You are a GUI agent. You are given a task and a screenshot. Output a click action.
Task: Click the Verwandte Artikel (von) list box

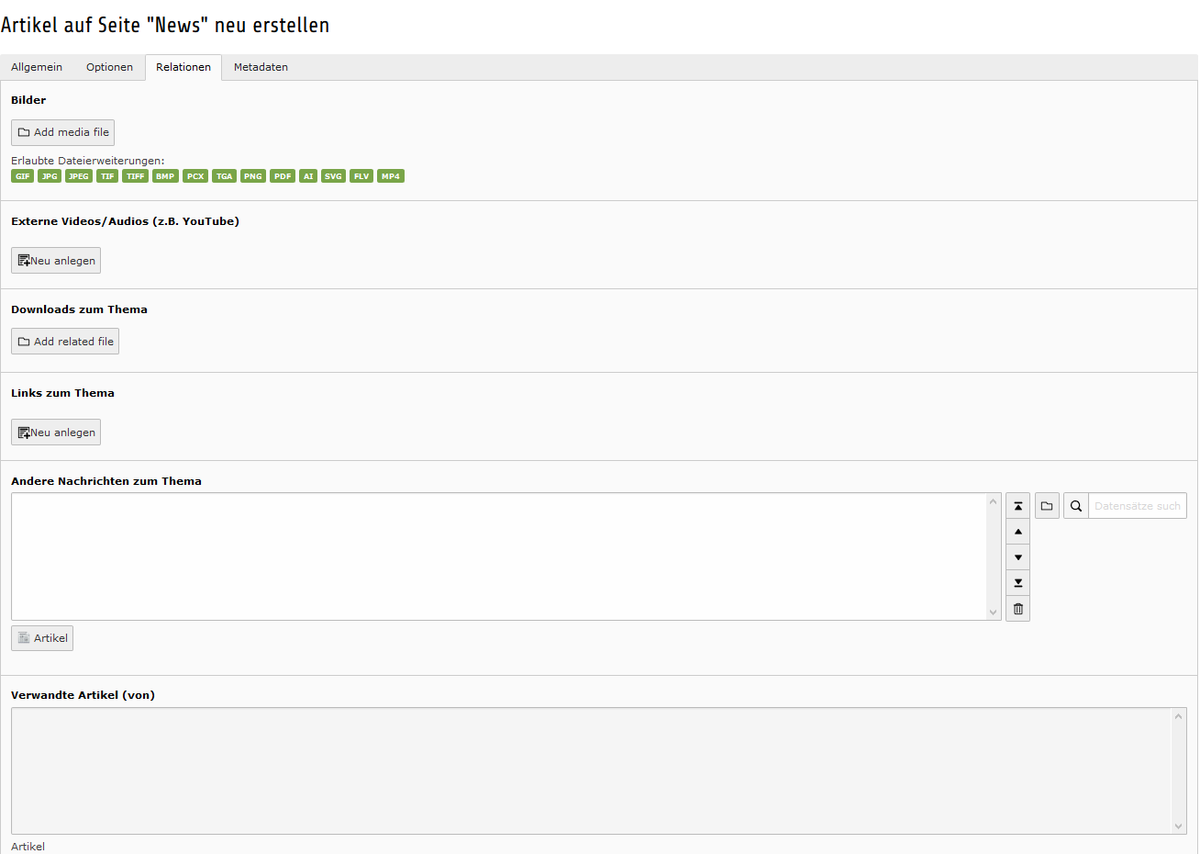click(x=590, y=770)
